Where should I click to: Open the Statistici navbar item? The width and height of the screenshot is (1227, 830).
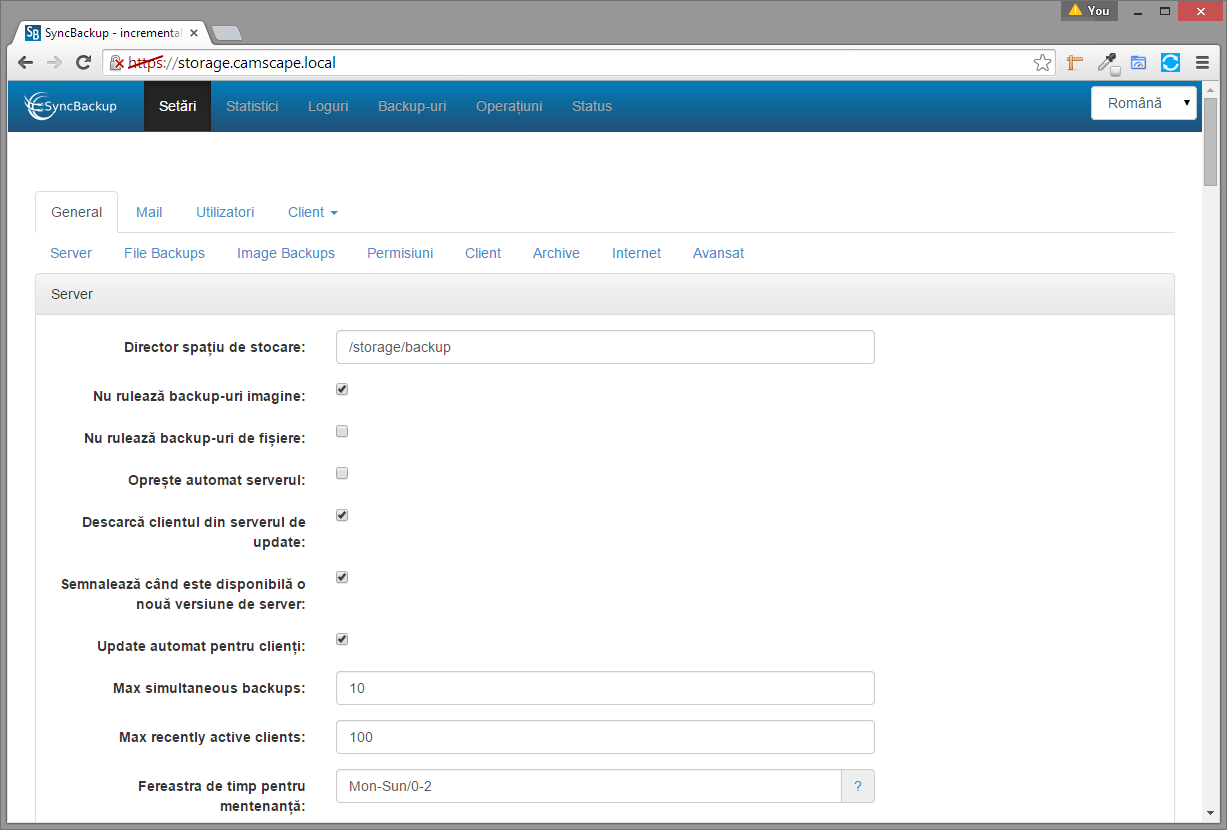pyautogui.click(x=252, y=106)
